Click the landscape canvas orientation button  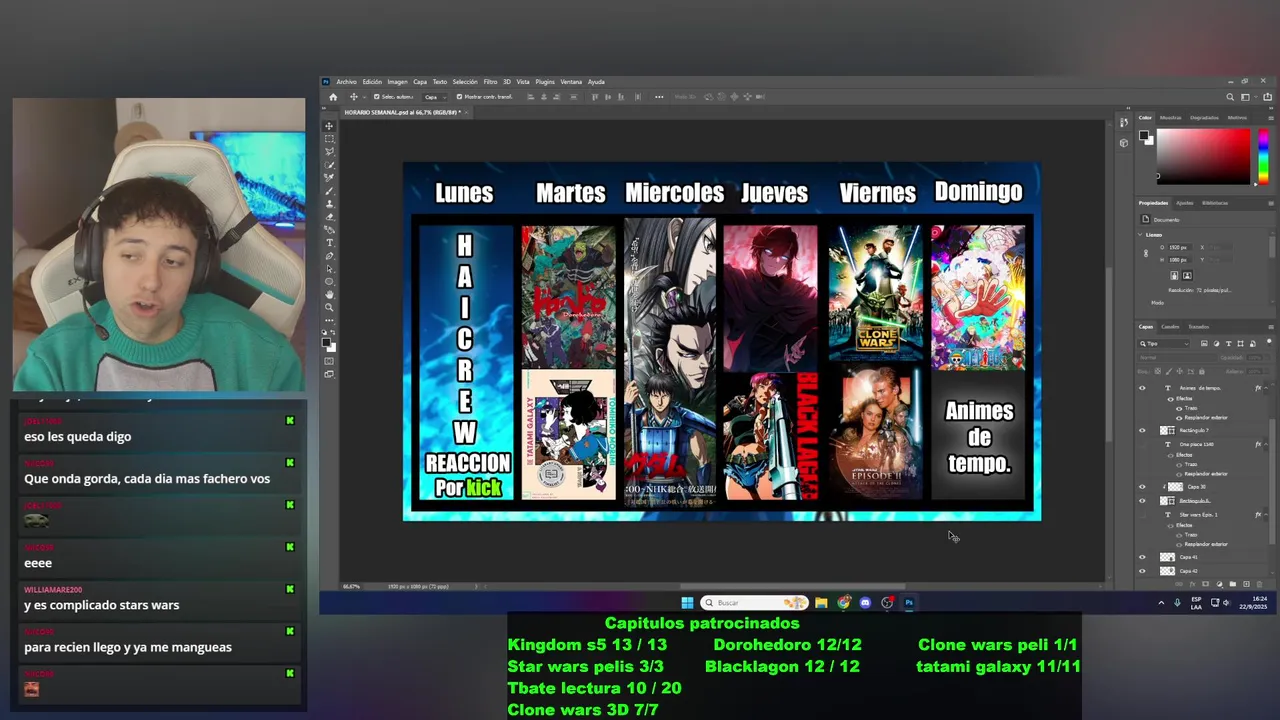point(1187,275)
